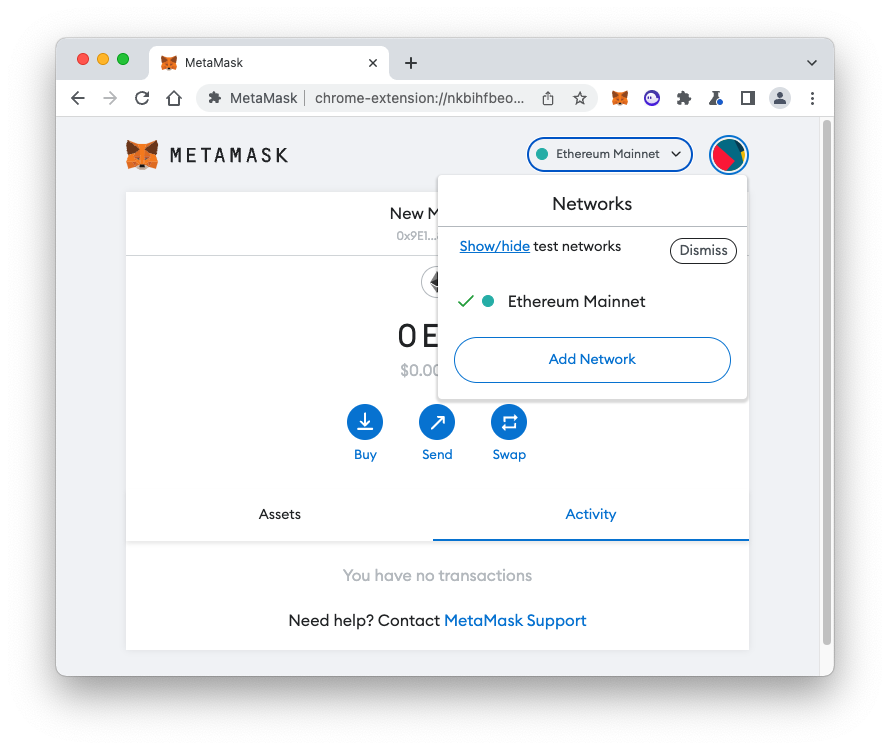Copy the 0x9E1 account address

click(417, 236)
